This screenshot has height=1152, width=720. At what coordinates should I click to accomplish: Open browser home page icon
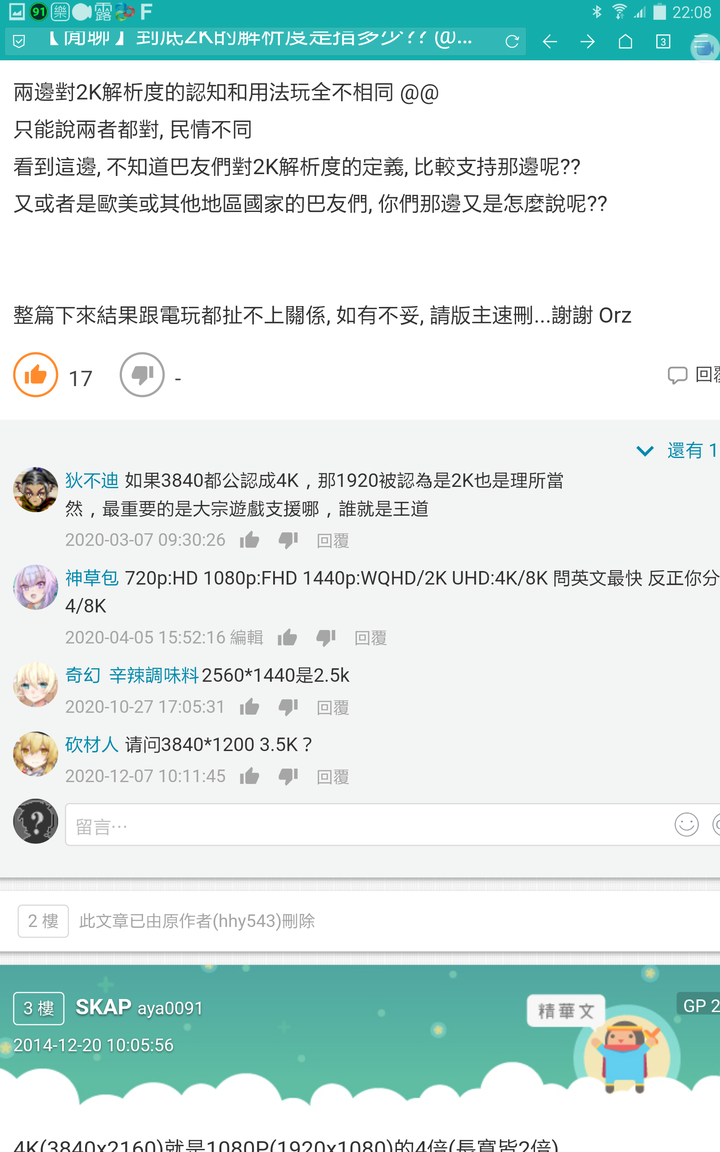tap(625, 41)
